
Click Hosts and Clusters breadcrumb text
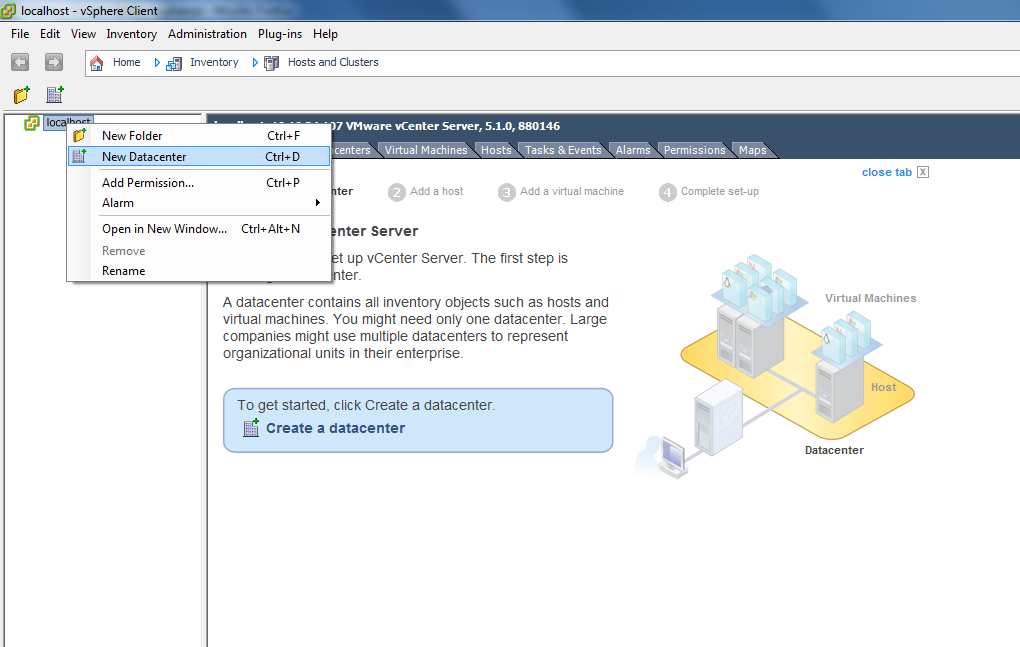[333, 62]
